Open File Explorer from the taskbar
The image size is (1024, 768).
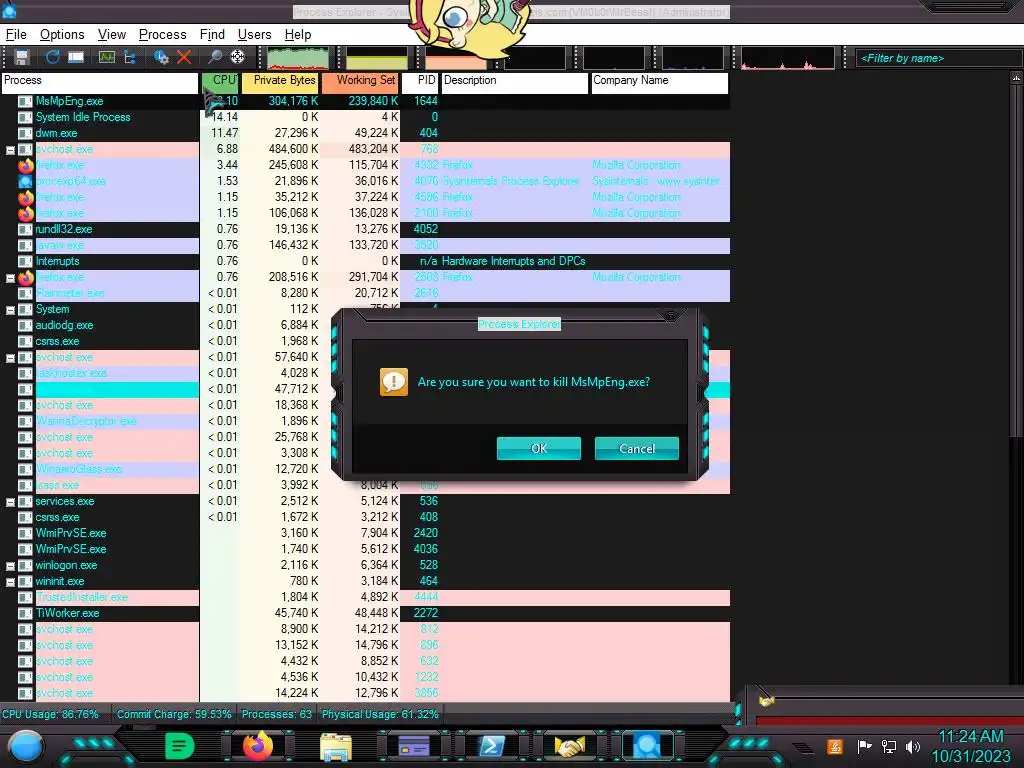point(336,746)
